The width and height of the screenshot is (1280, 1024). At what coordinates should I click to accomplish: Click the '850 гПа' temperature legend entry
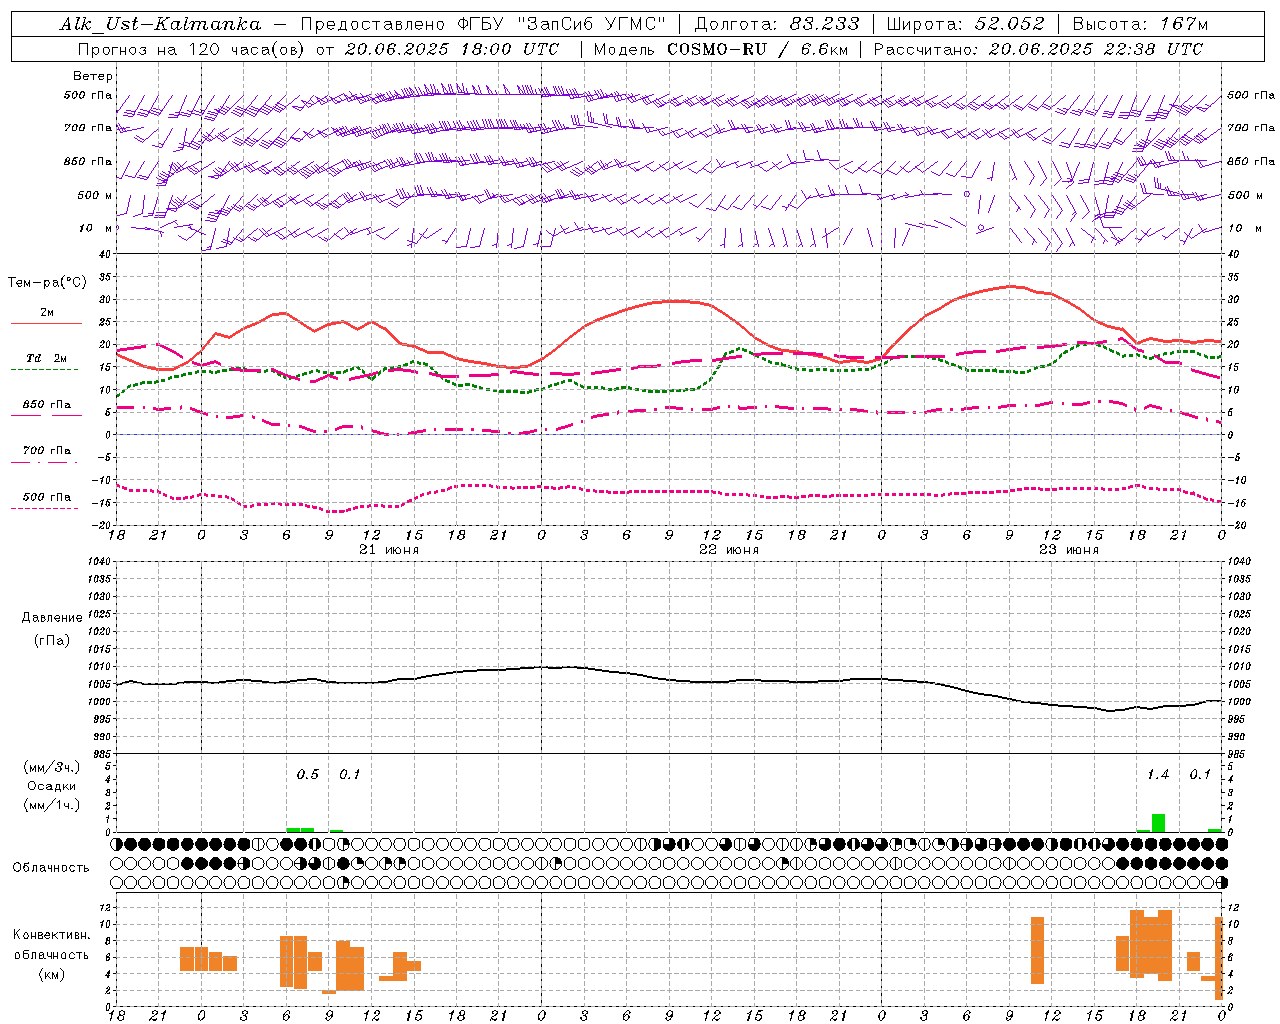(x=47, y=405)
